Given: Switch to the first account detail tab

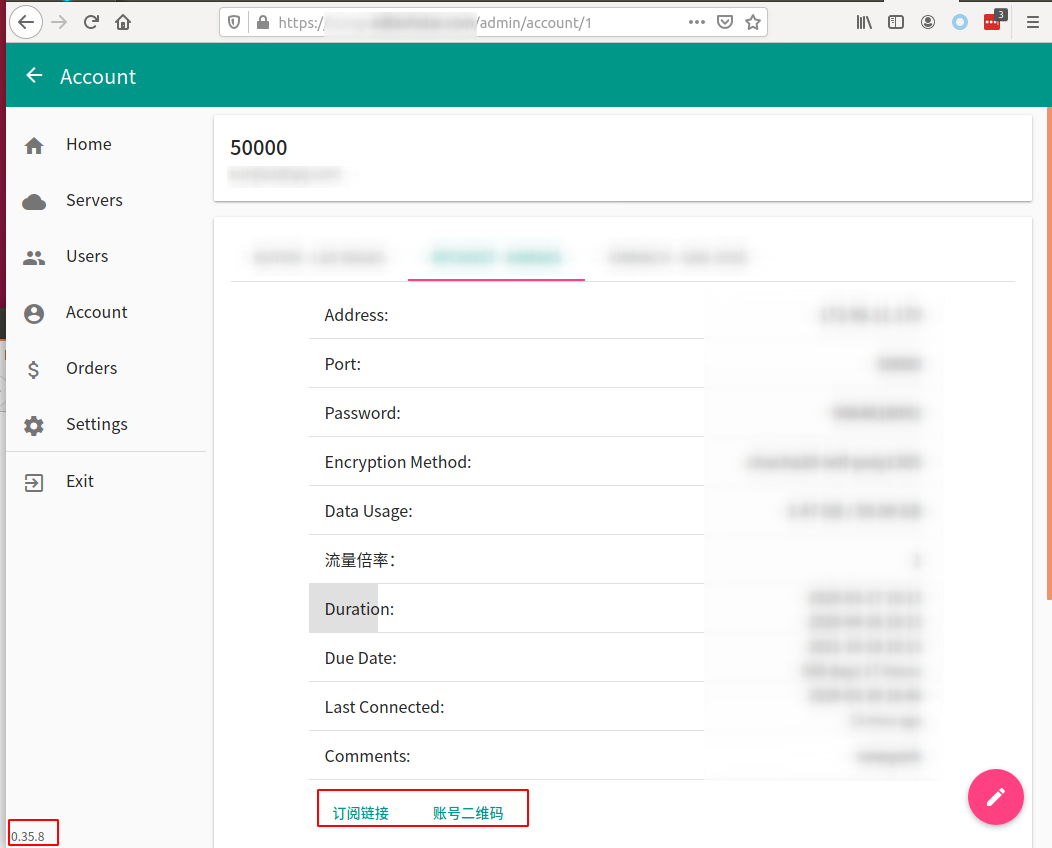Looking at the screenshot, I should tap(319, 257).
